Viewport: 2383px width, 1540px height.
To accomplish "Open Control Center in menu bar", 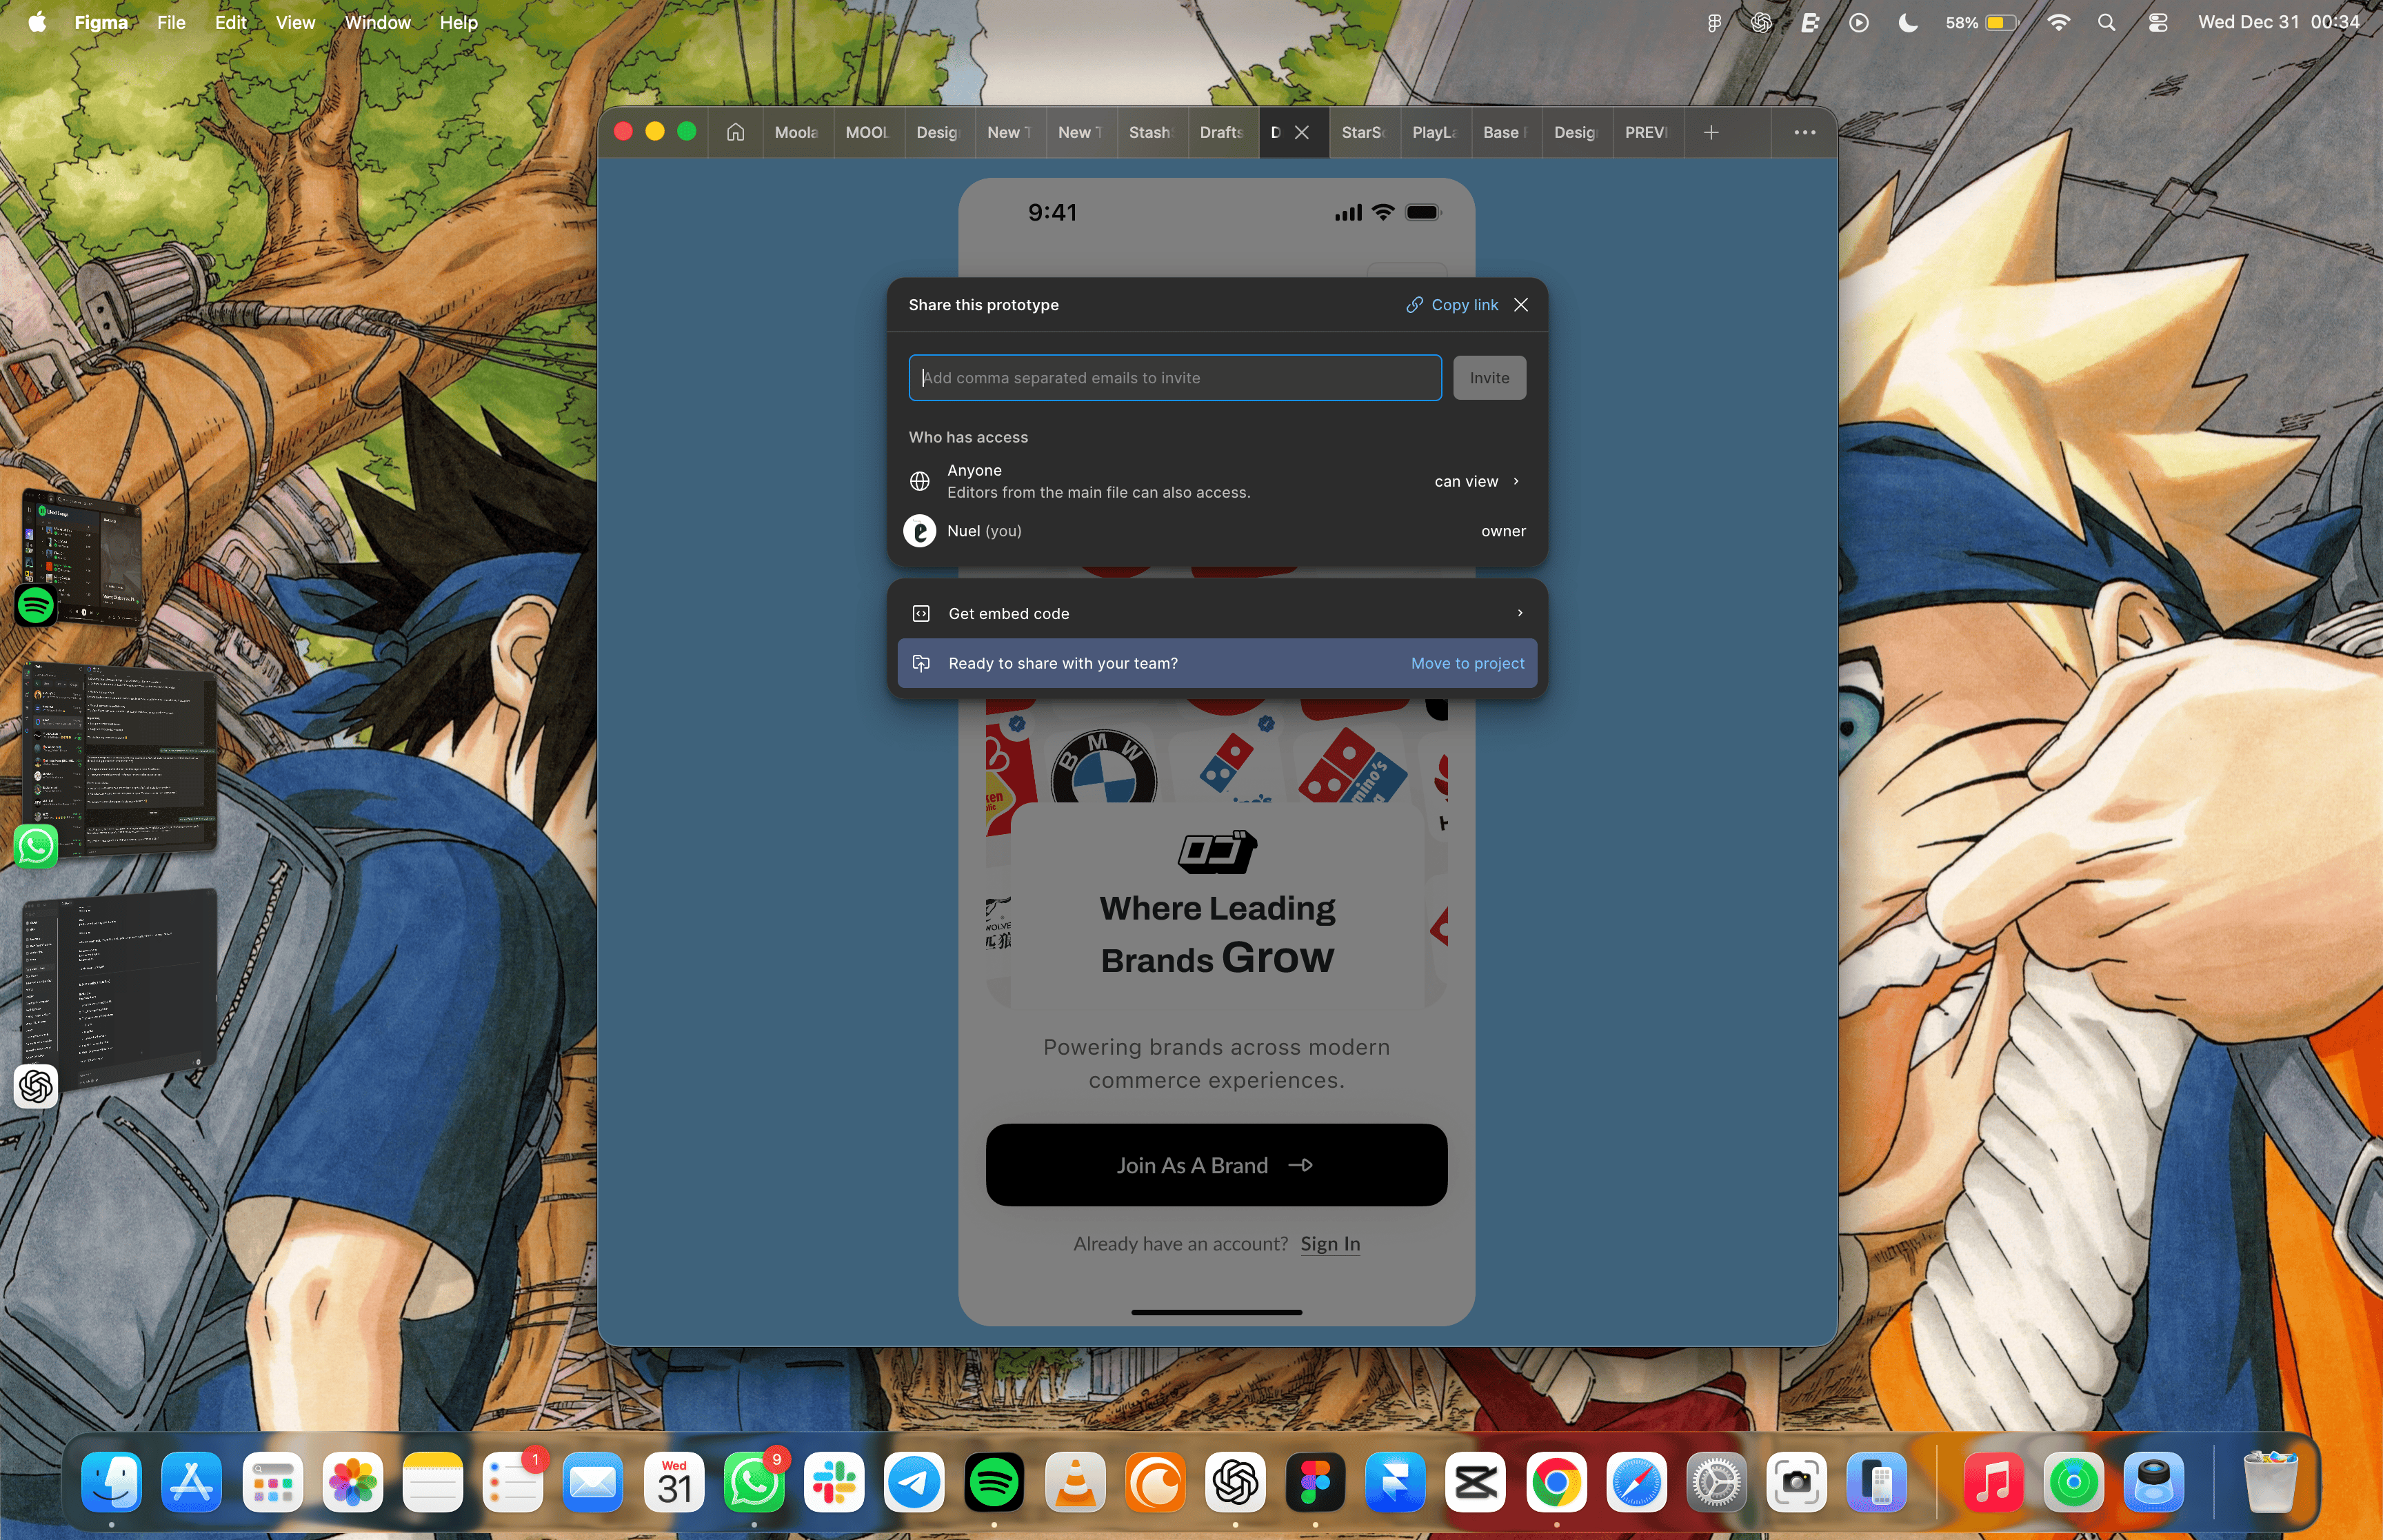I will pyautogui.click(x=2157, y=22).
